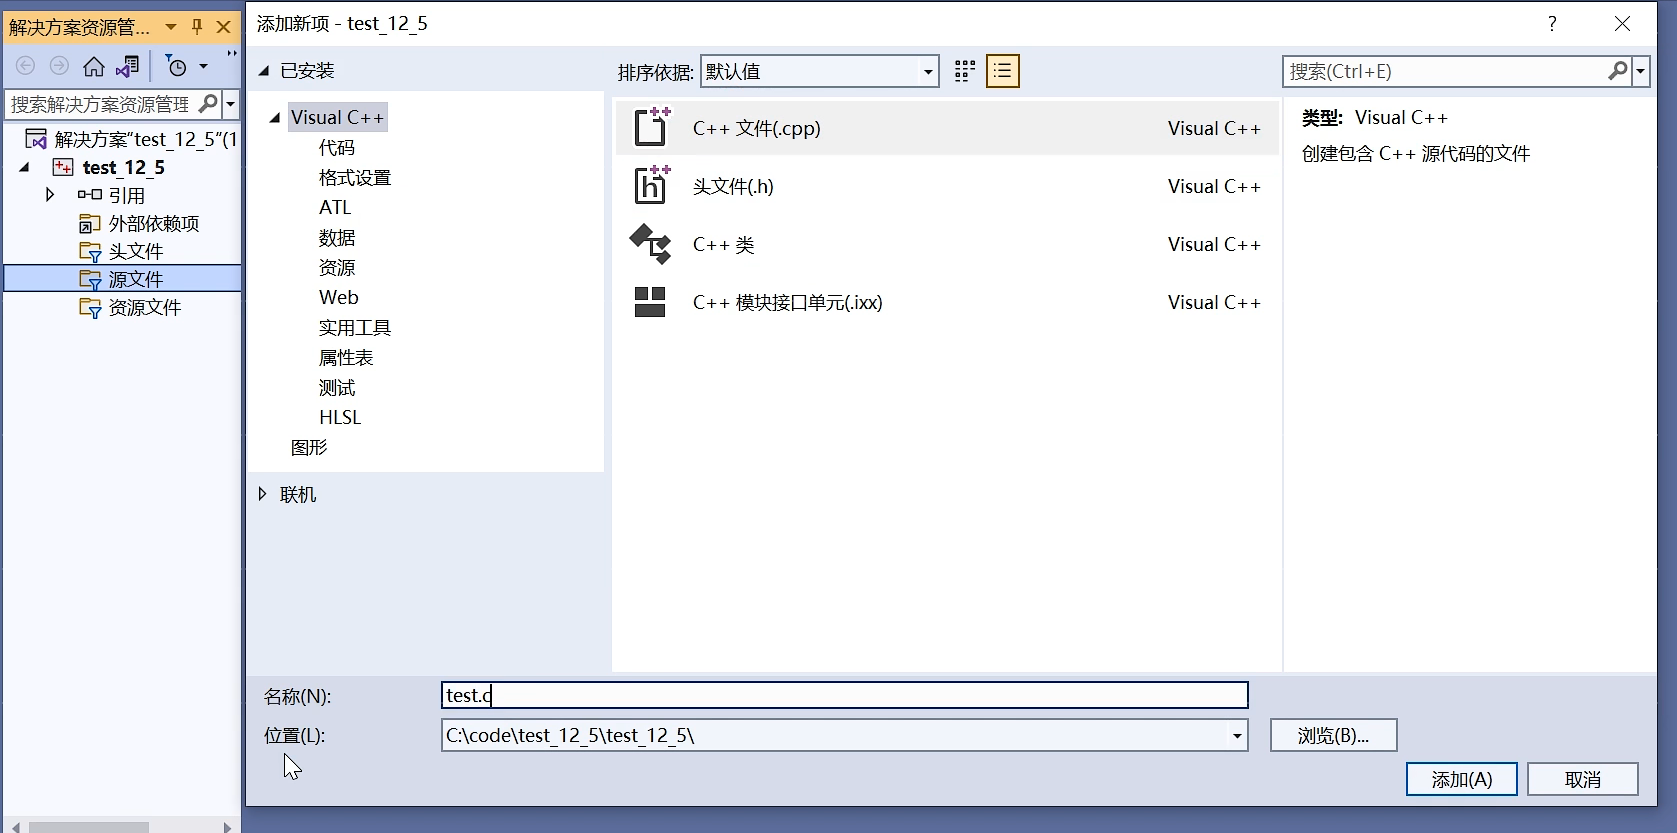Click the 名称 name input field
1677x833 pixels.
click(844, 695)
